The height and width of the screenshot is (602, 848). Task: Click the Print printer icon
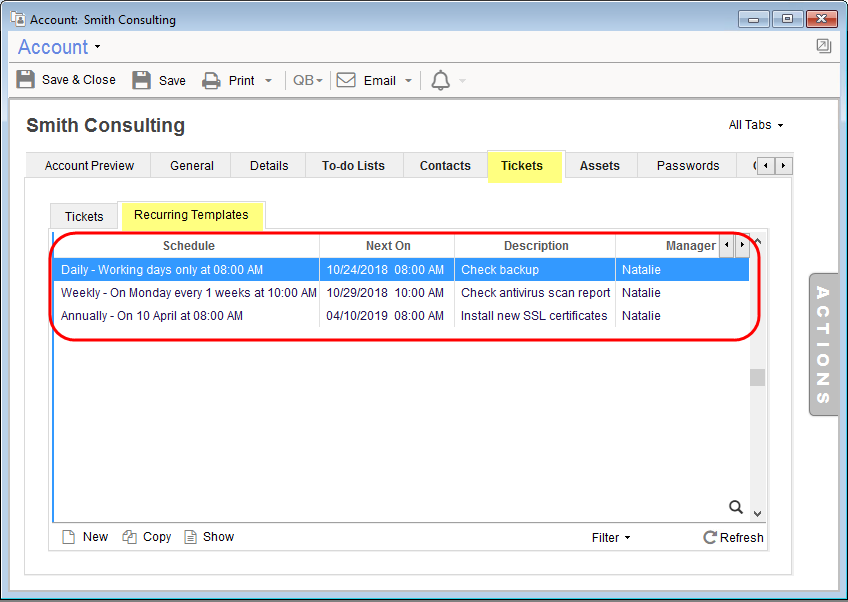pos(211,81)
